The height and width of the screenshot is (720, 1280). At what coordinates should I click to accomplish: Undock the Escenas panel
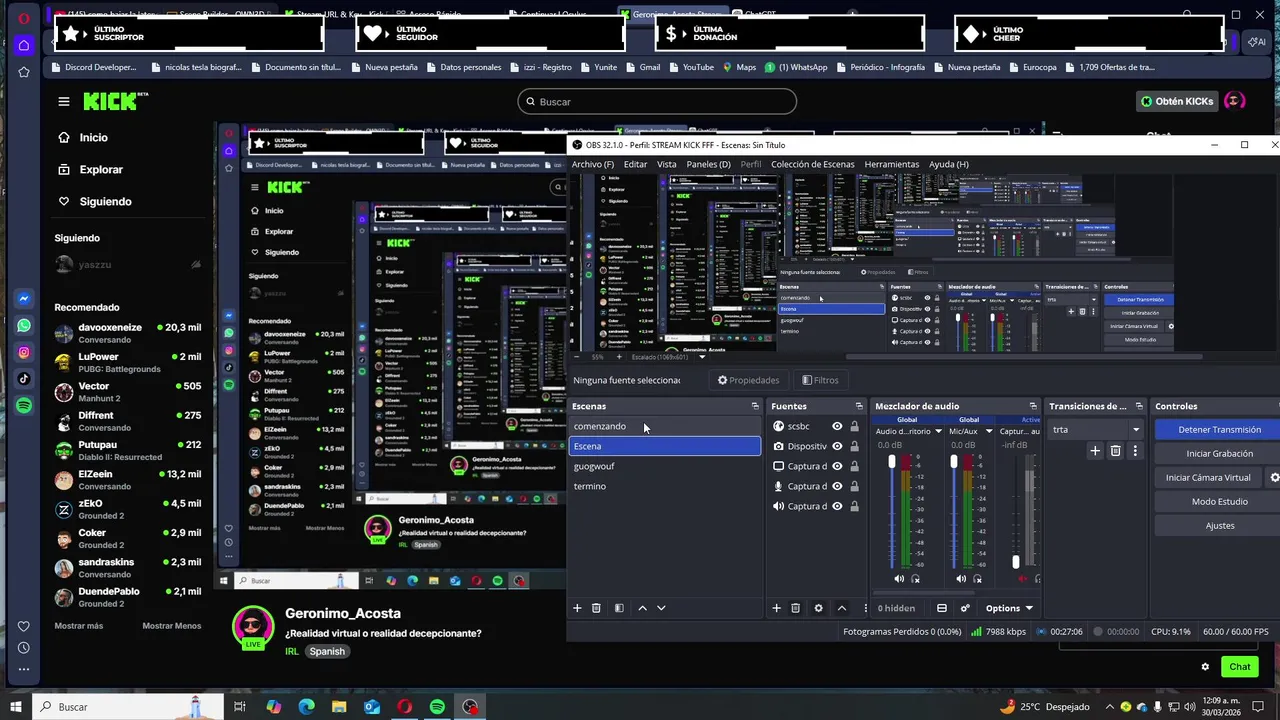tap(755, 406)
